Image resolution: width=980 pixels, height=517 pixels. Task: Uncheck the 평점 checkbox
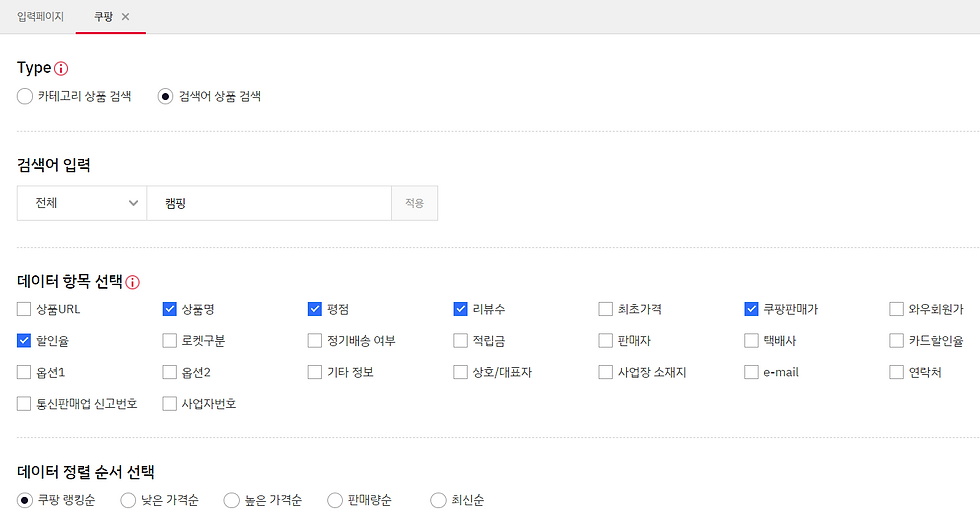(314, 309)
